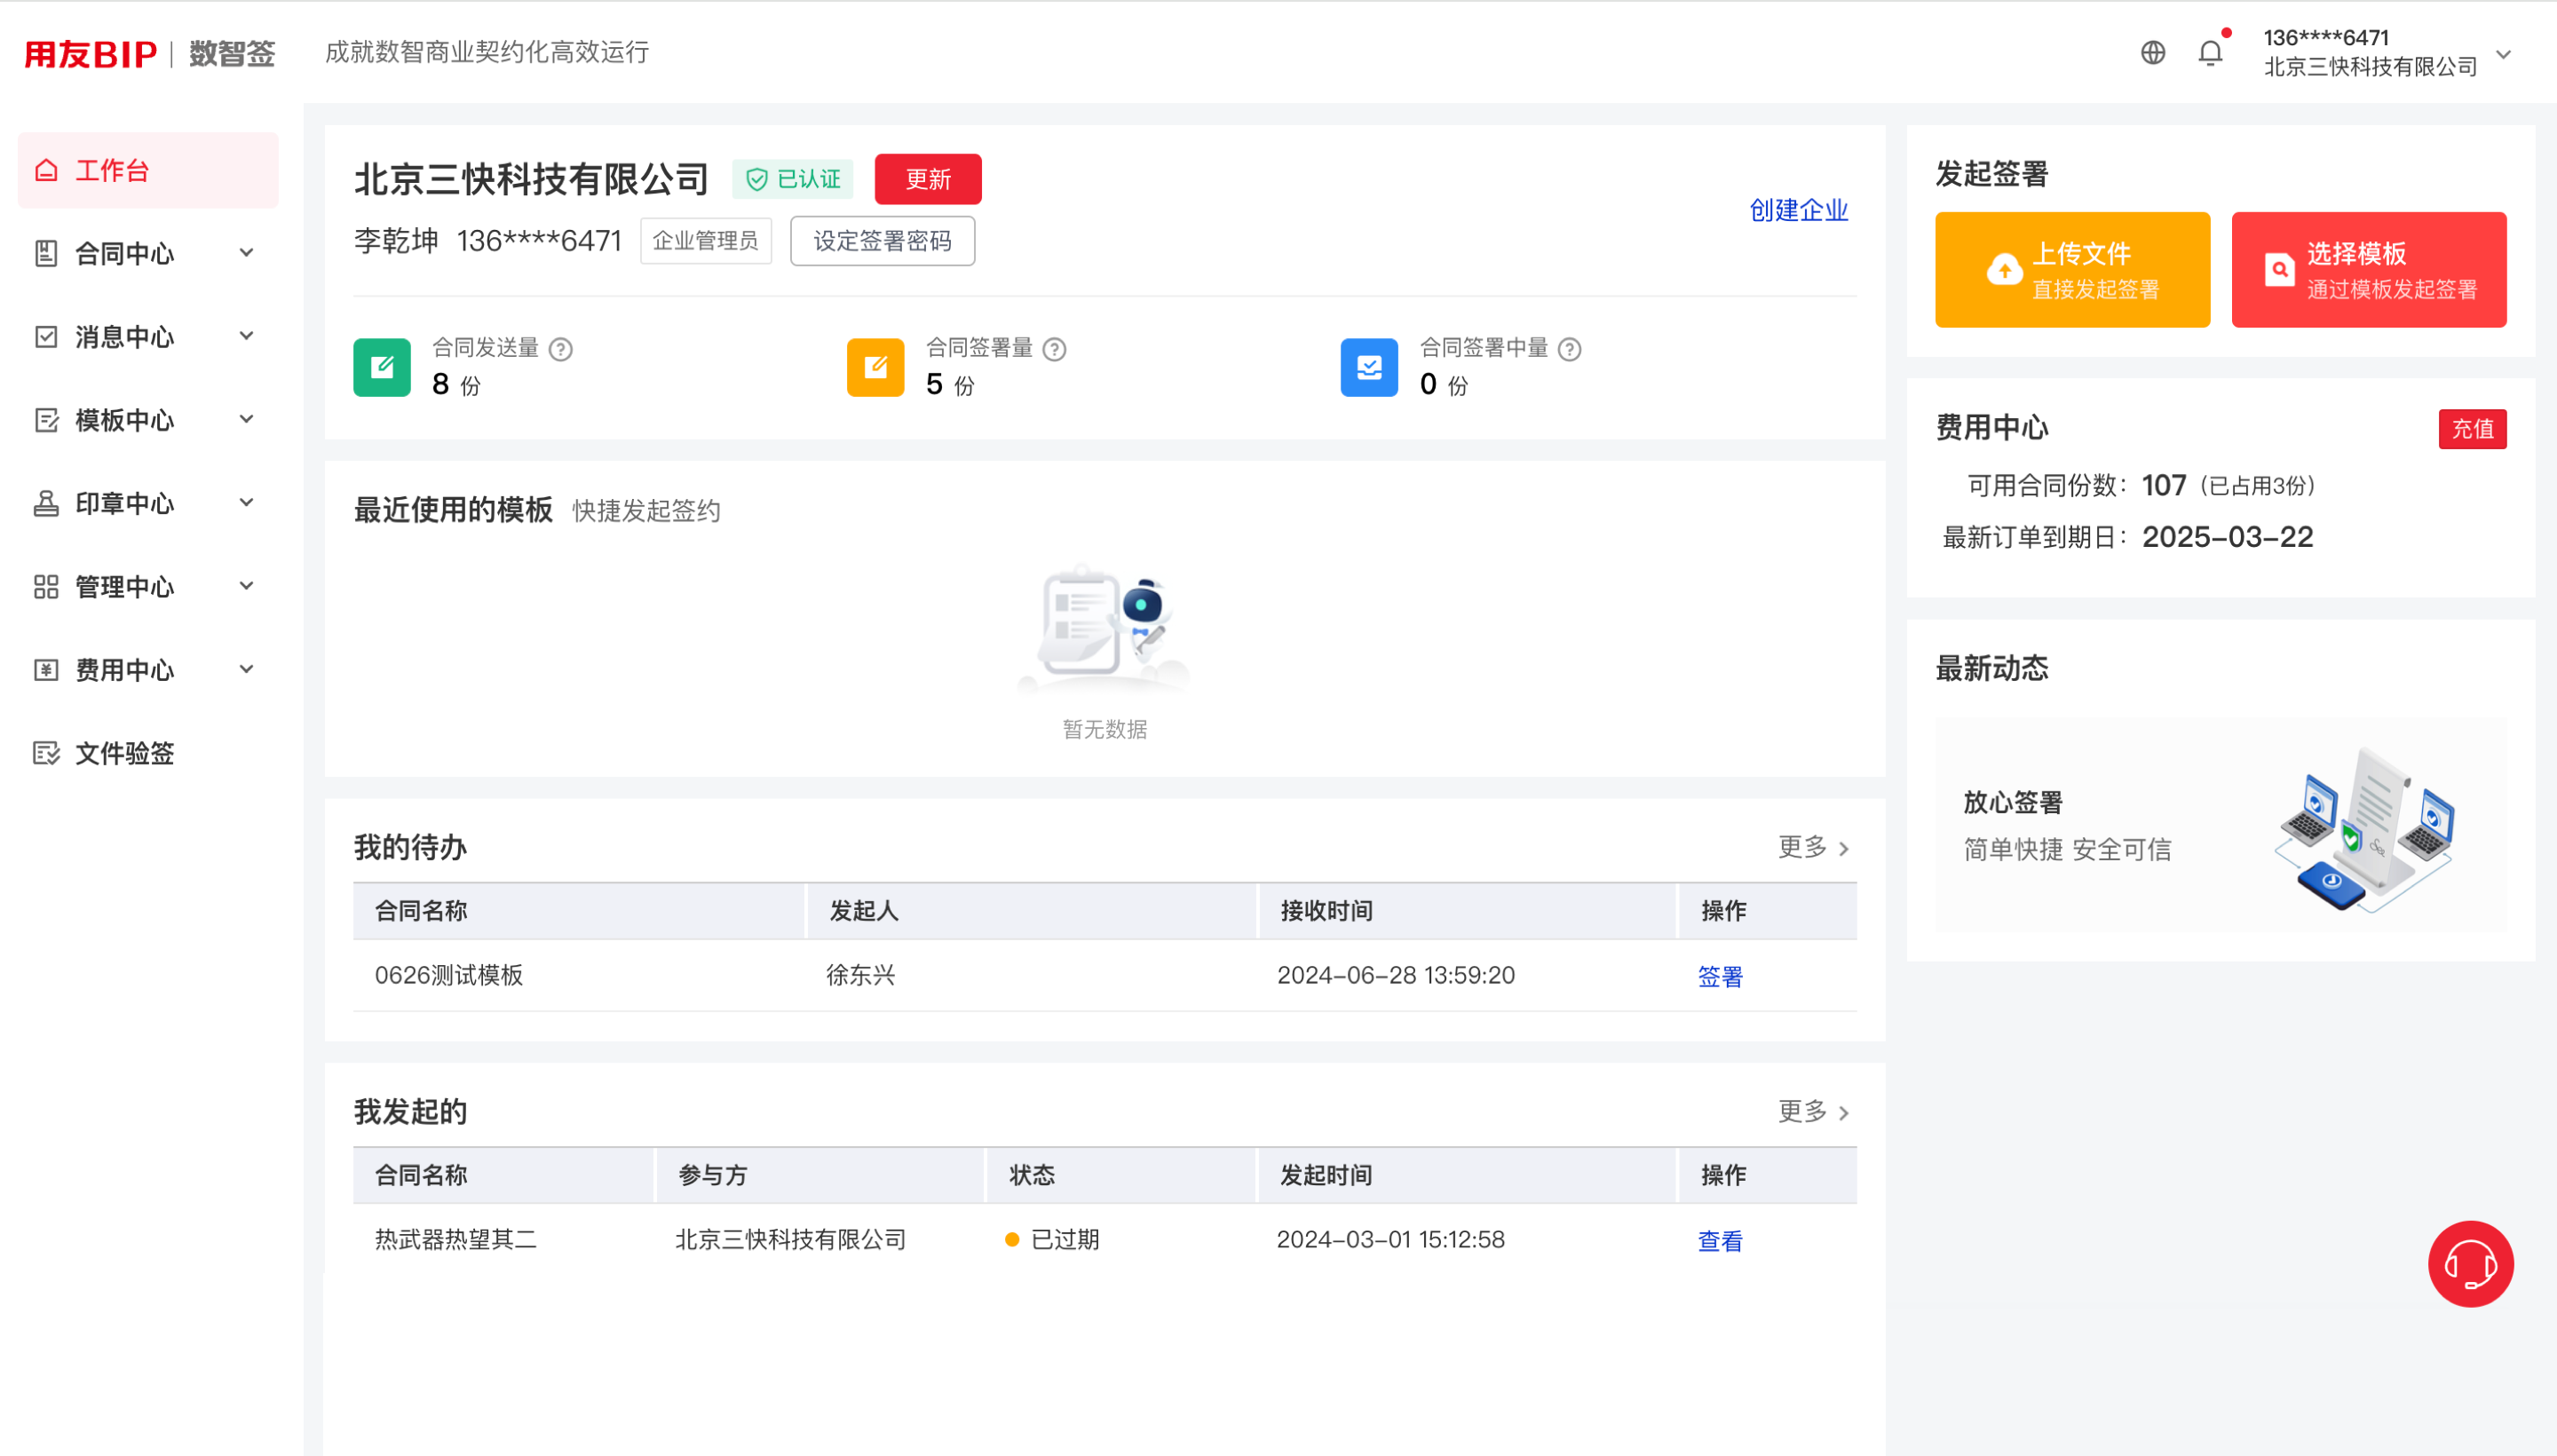Click the 设定签署密码 button
Image resolution: width=2557 pixels, height=1456 pixels.
coord(882,241)
